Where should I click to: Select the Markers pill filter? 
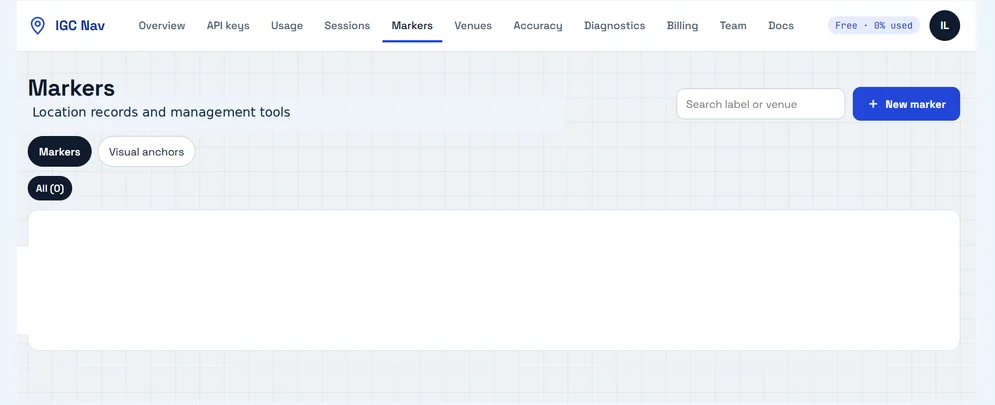coord(60,152)
